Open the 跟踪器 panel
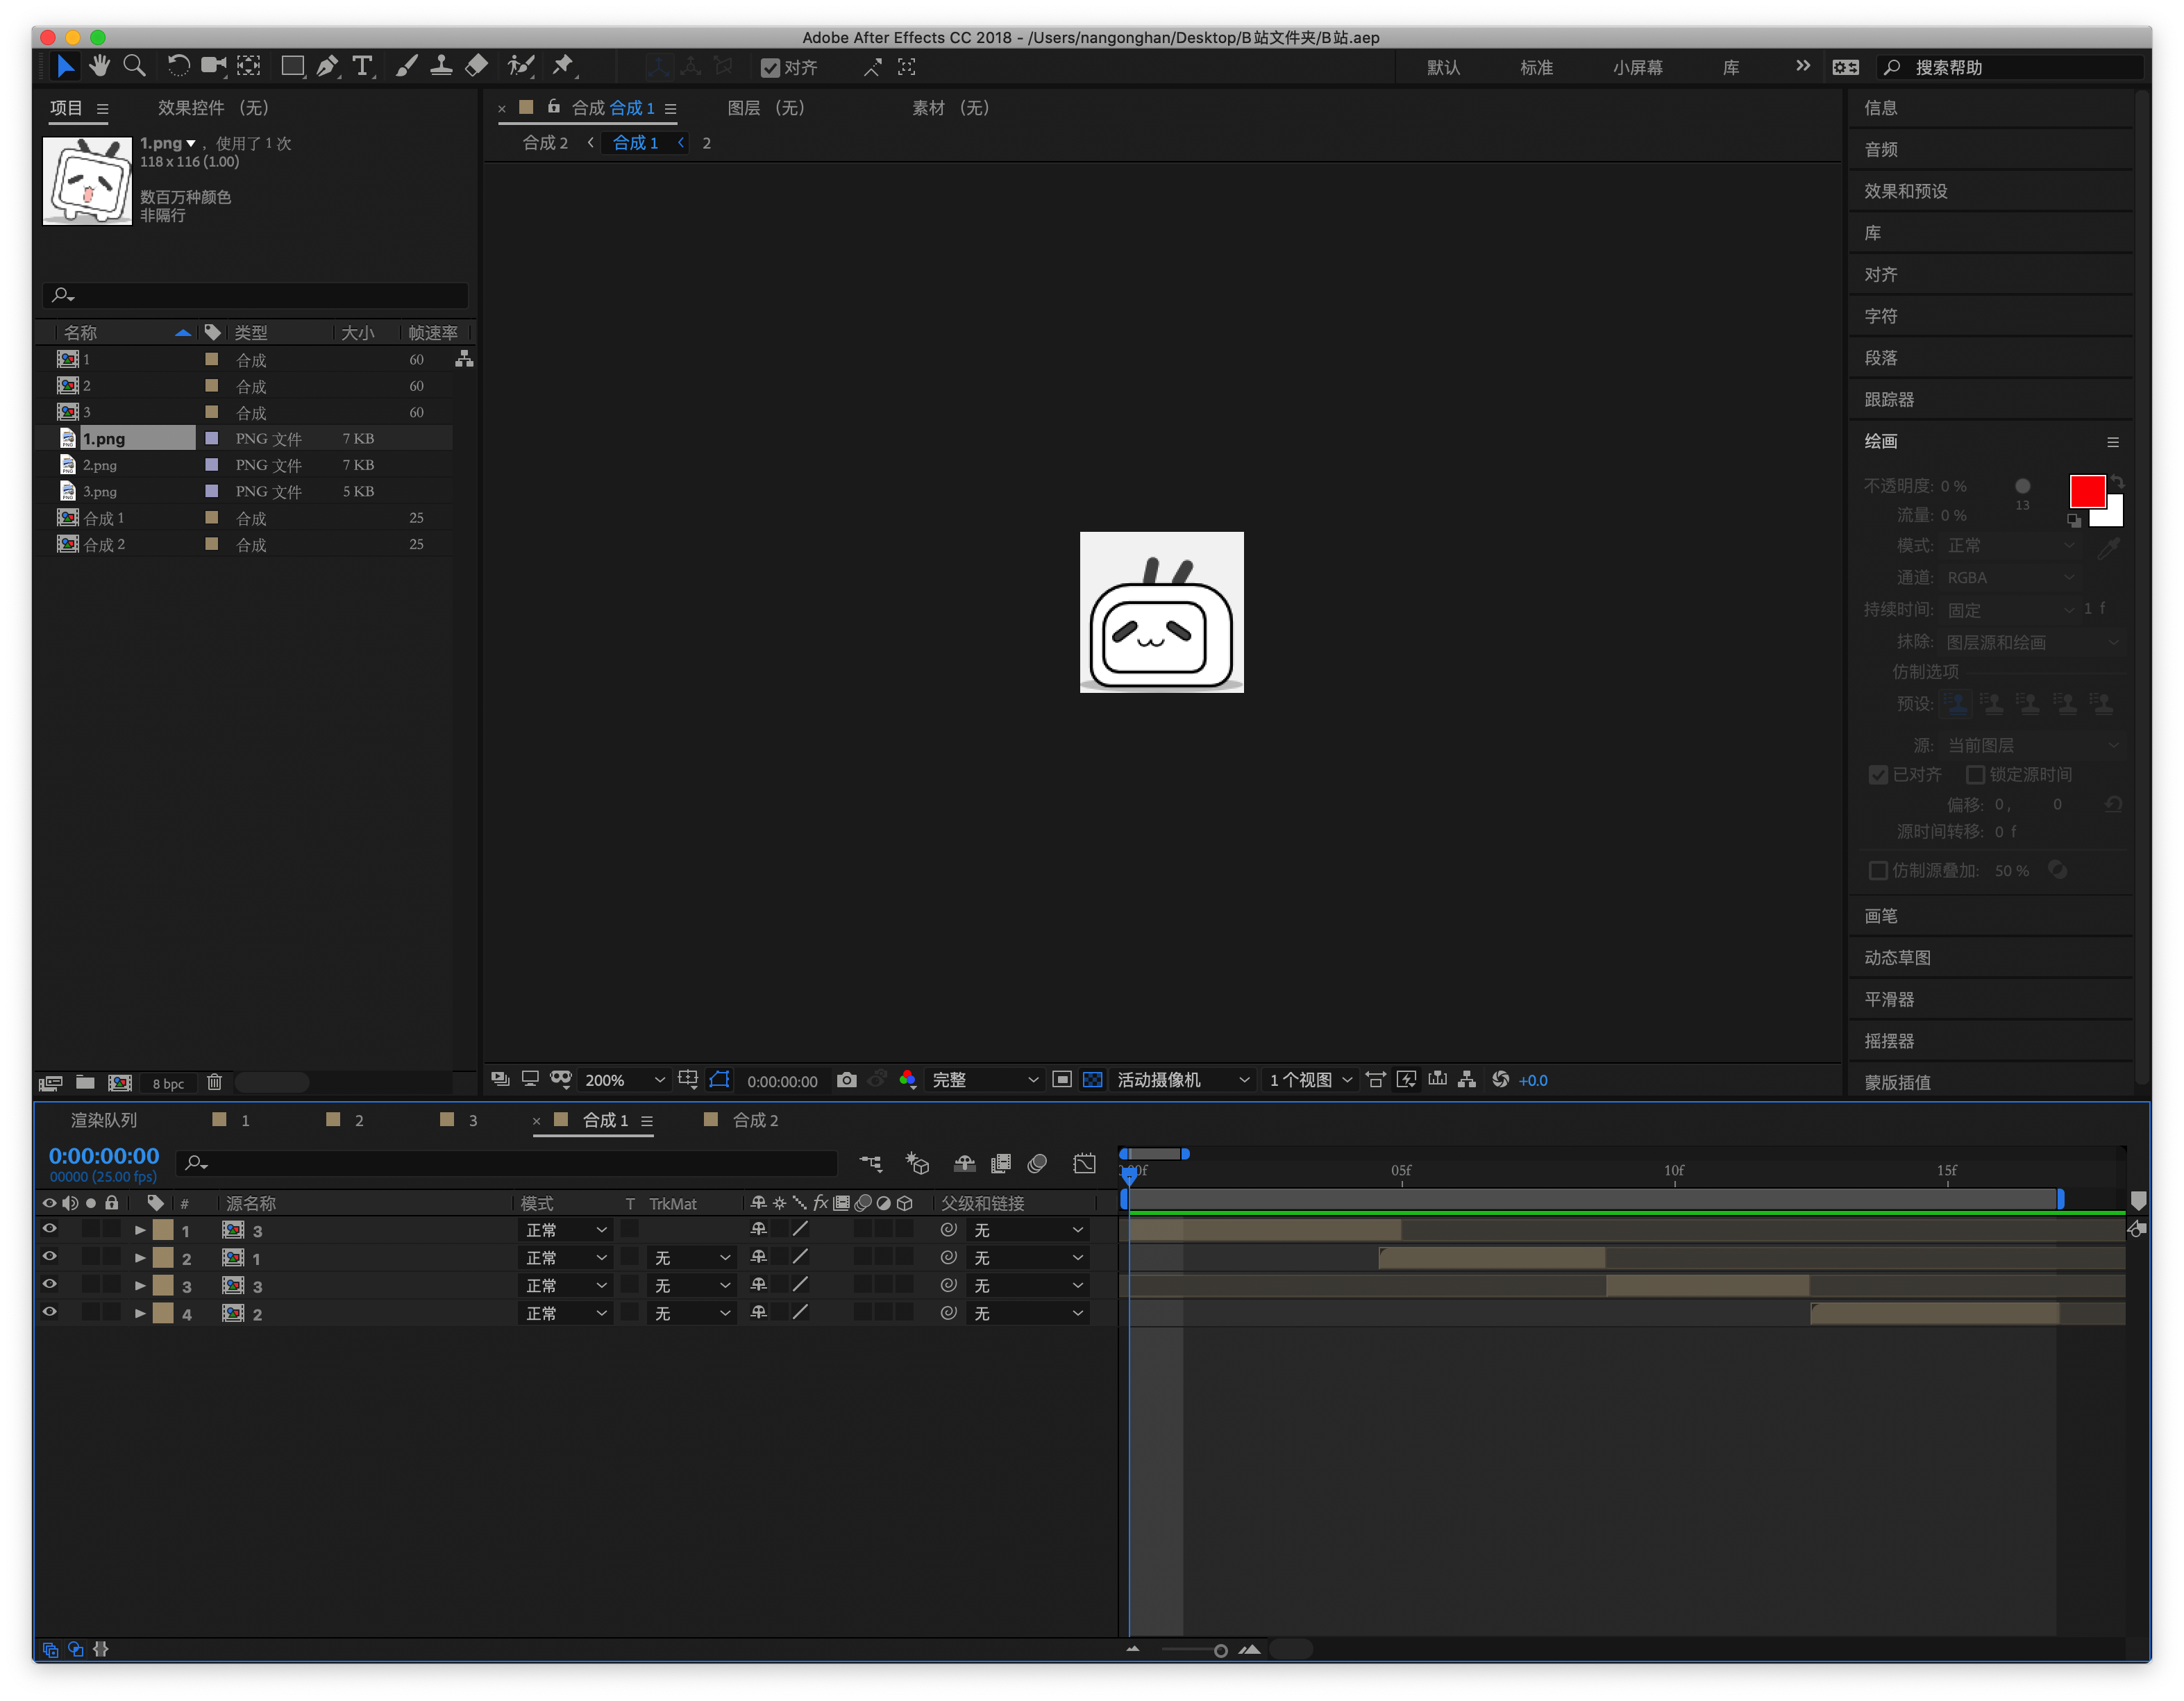The image size is (2184, 1701). click(1889, 399)
